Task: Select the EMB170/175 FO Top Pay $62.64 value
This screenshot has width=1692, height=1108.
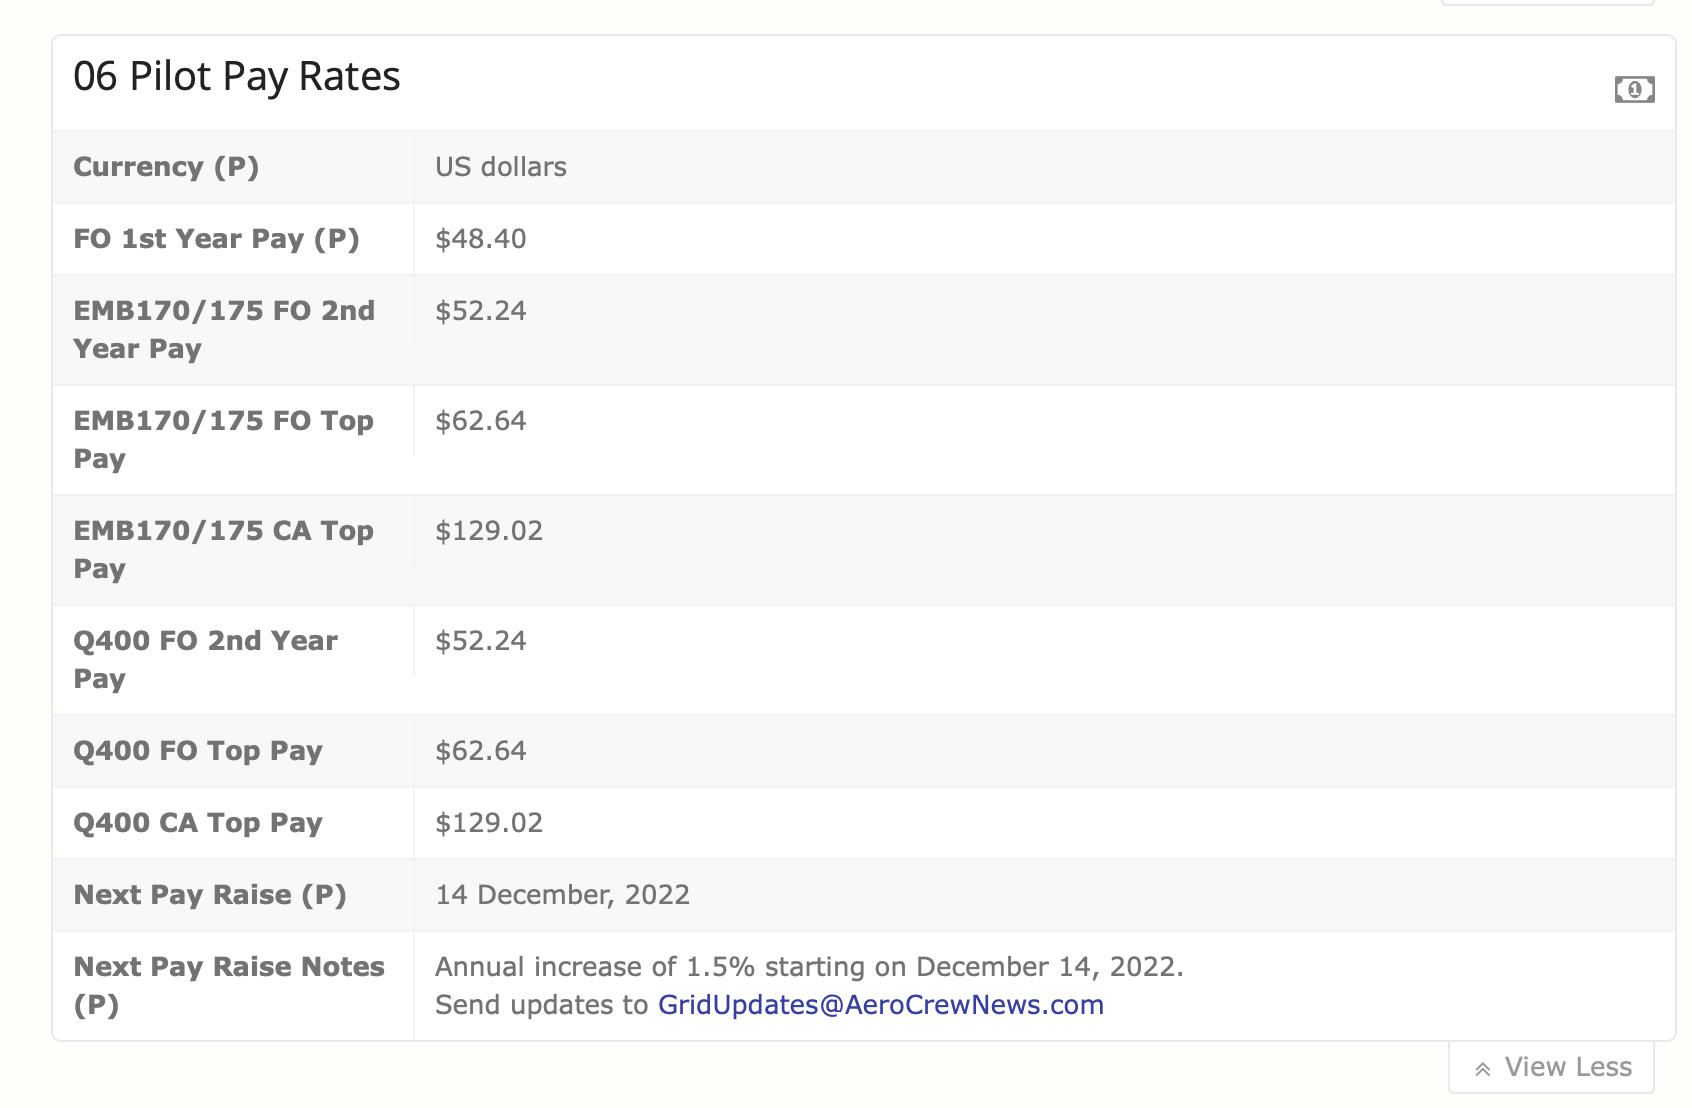Action: (480, 420)
